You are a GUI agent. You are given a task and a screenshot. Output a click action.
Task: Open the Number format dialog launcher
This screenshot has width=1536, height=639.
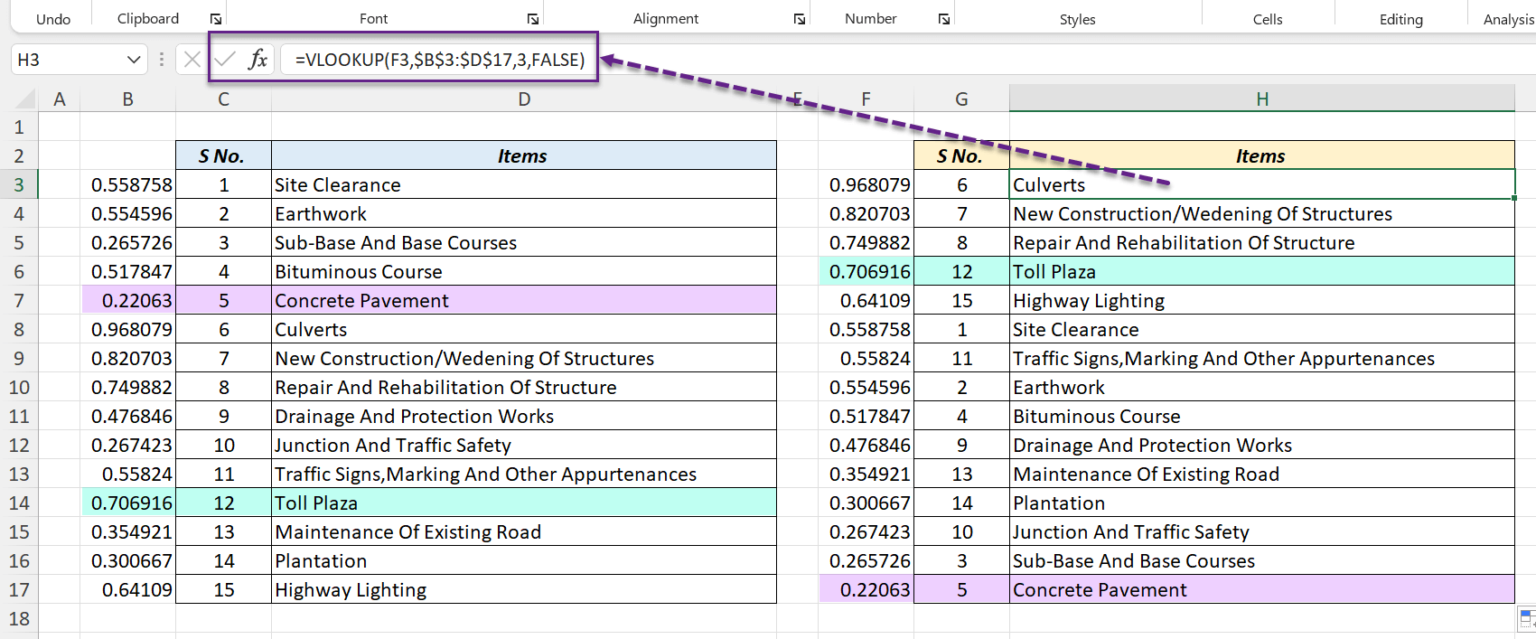(x=942, y=18)
